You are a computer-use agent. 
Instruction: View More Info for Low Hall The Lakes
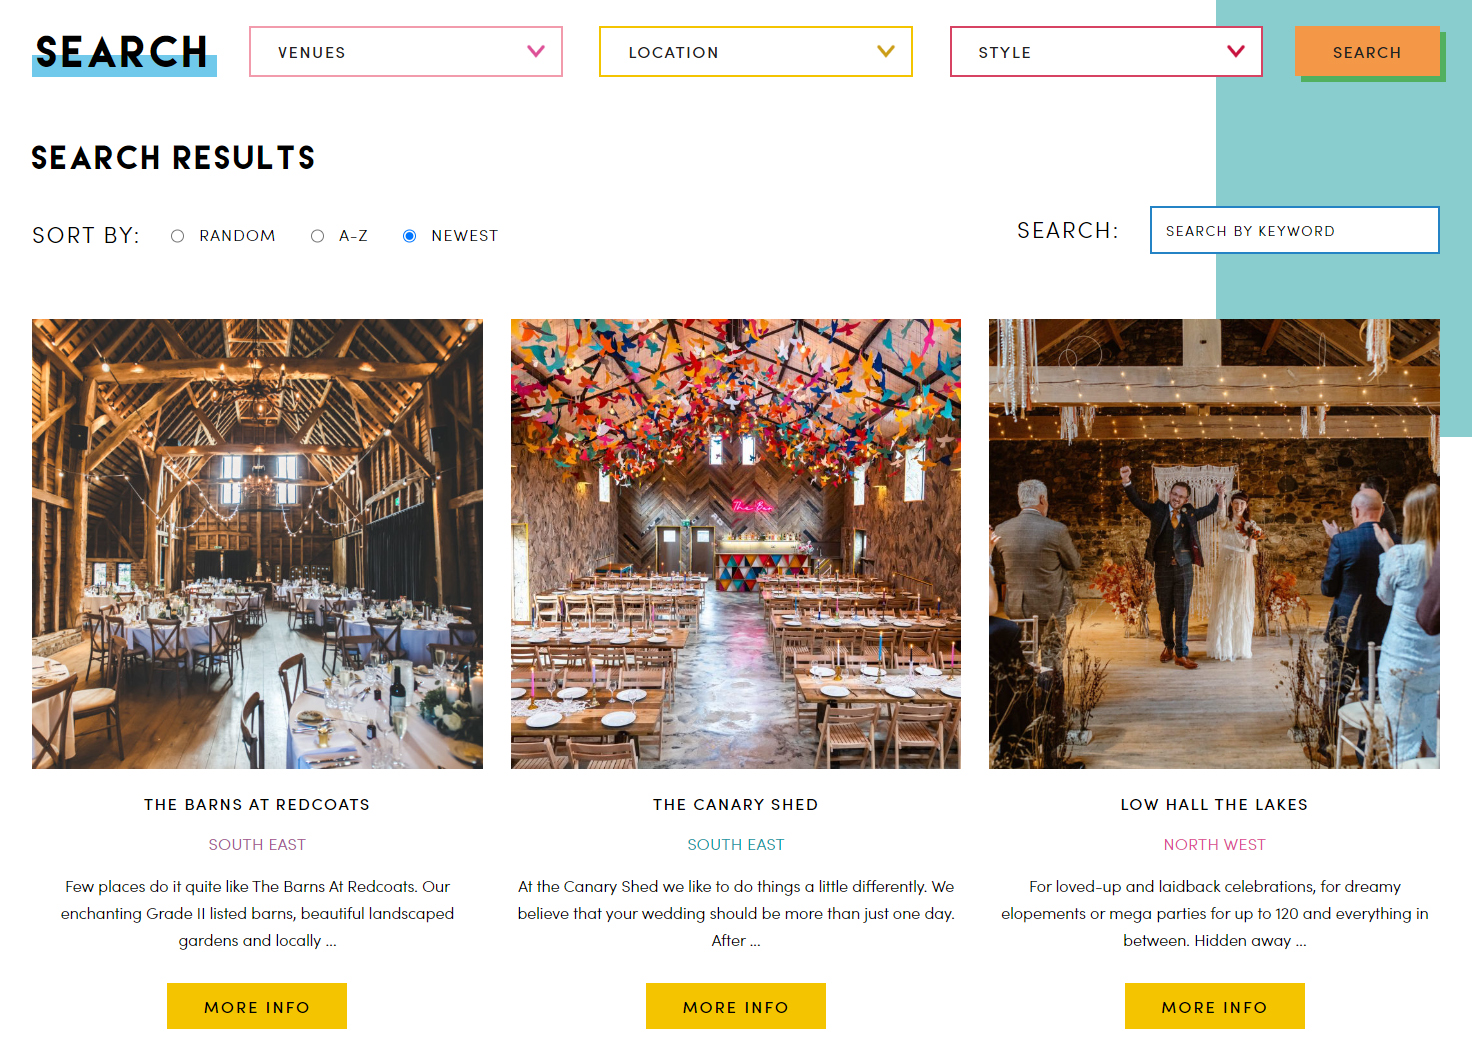[1214, 1006]
